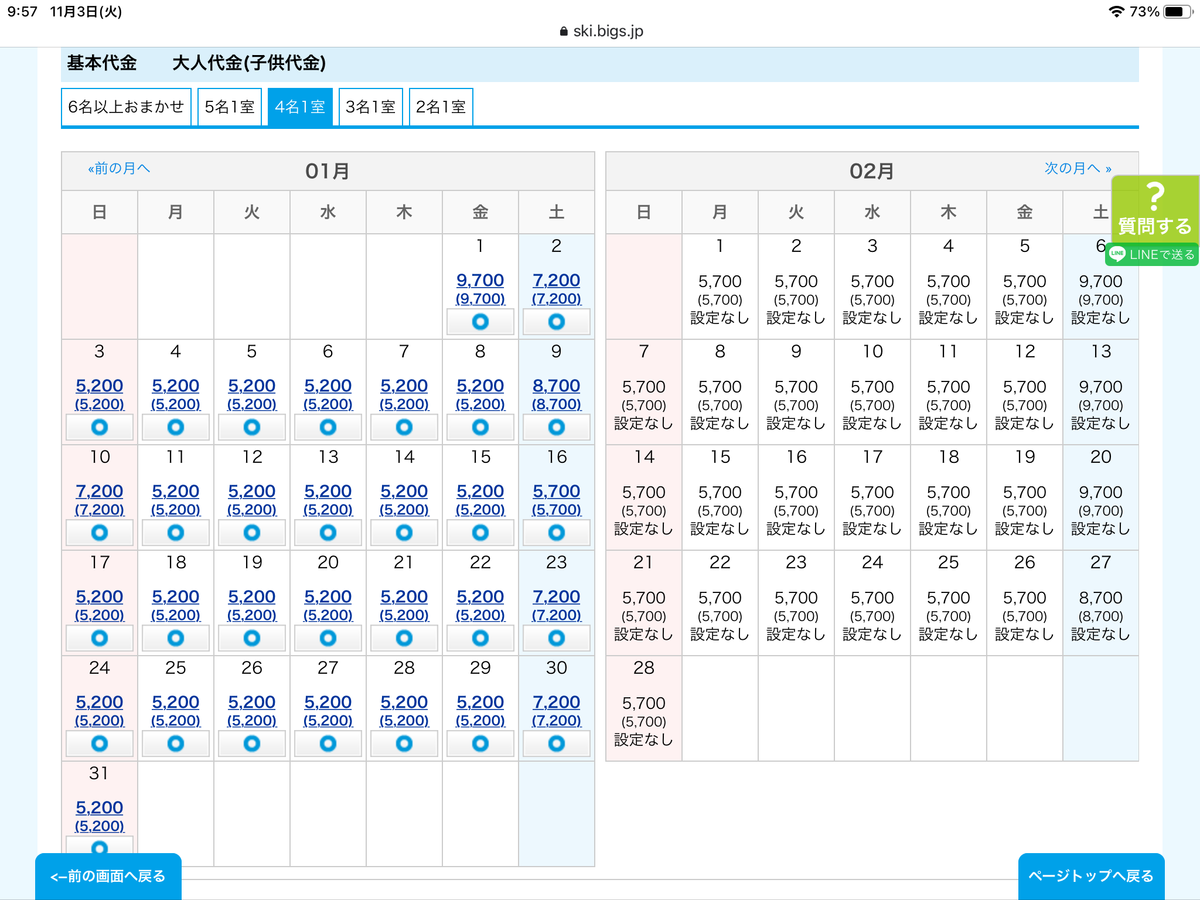The image size is (1200, 900).
Task: Open the 質問する question mark widget
Action: pos(1155,208)
